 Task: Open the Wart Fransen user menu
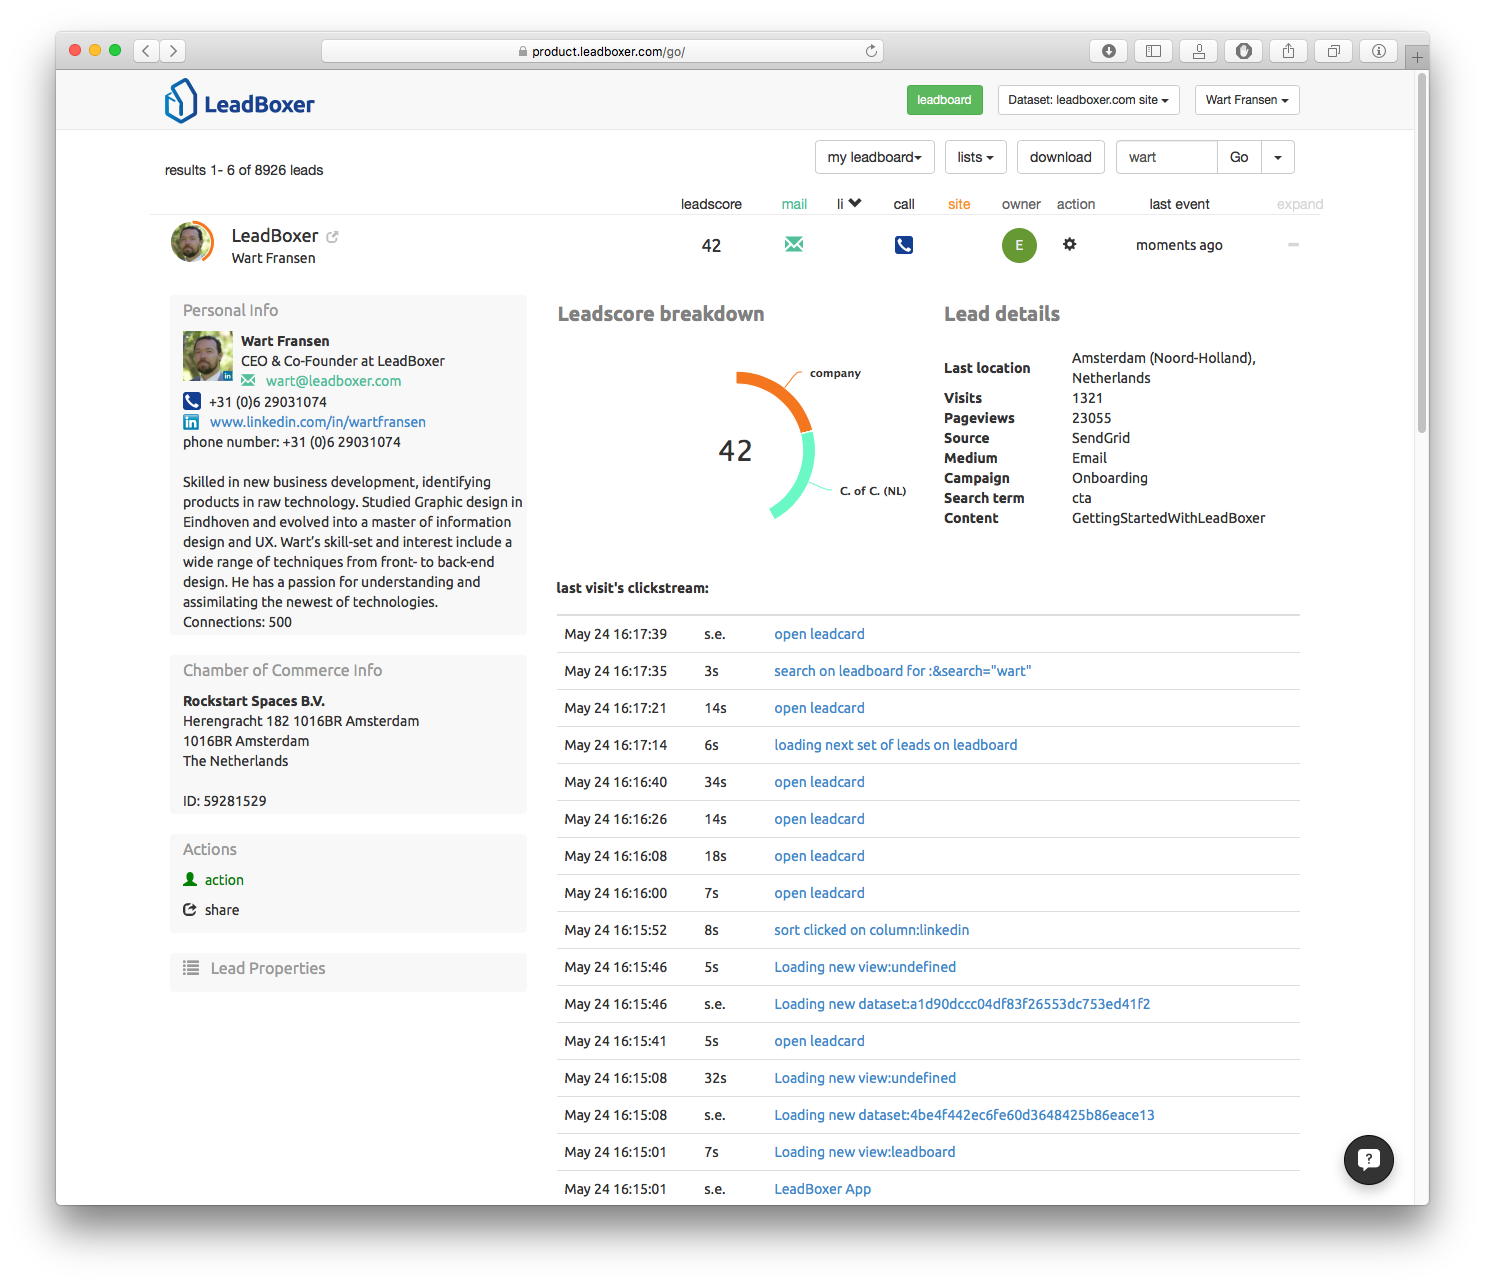tap(1246, 100)
